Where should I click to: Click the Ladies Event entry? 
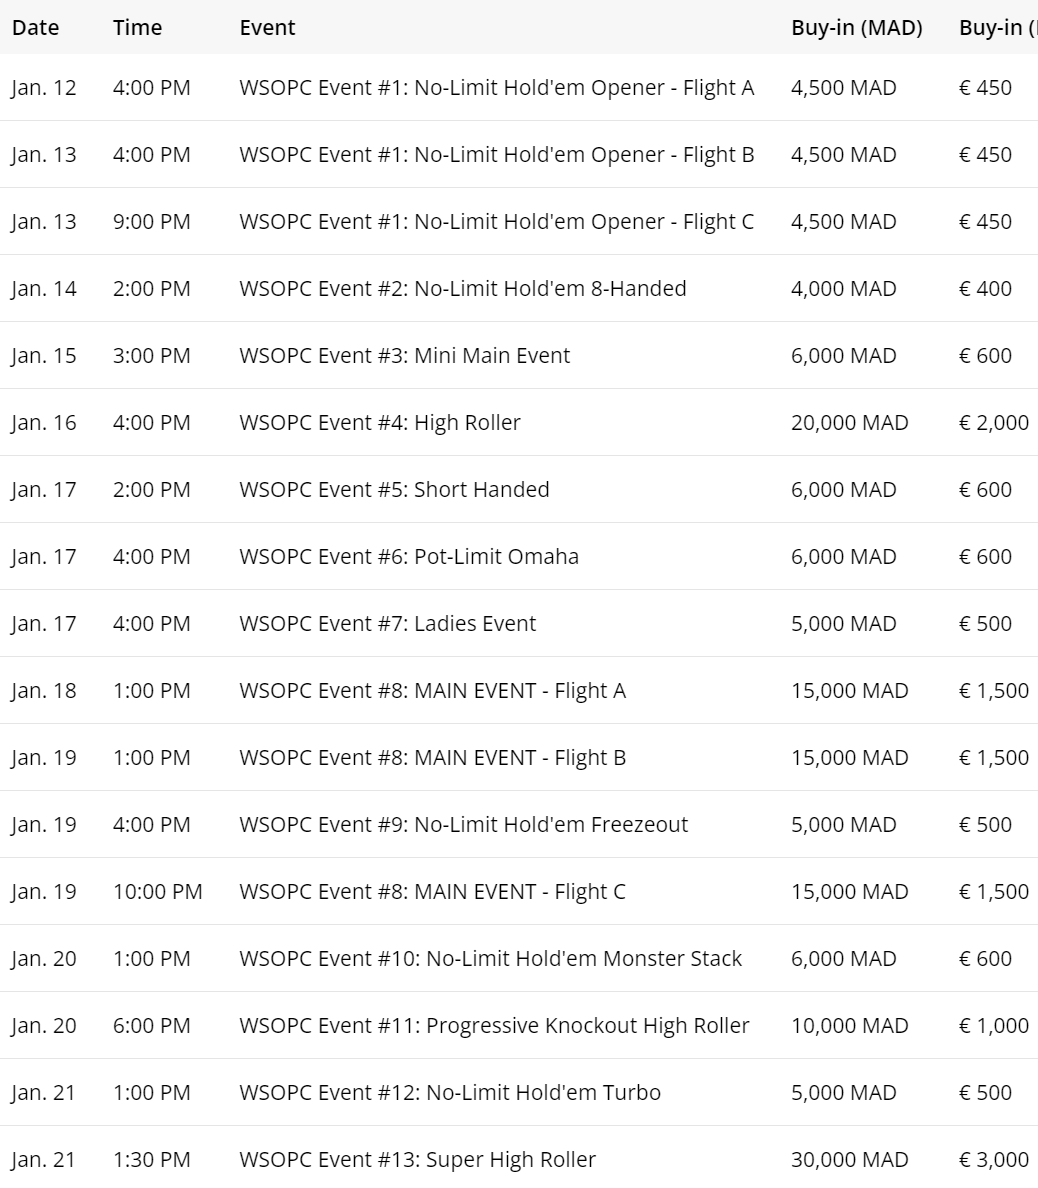(x=387, y=624)
